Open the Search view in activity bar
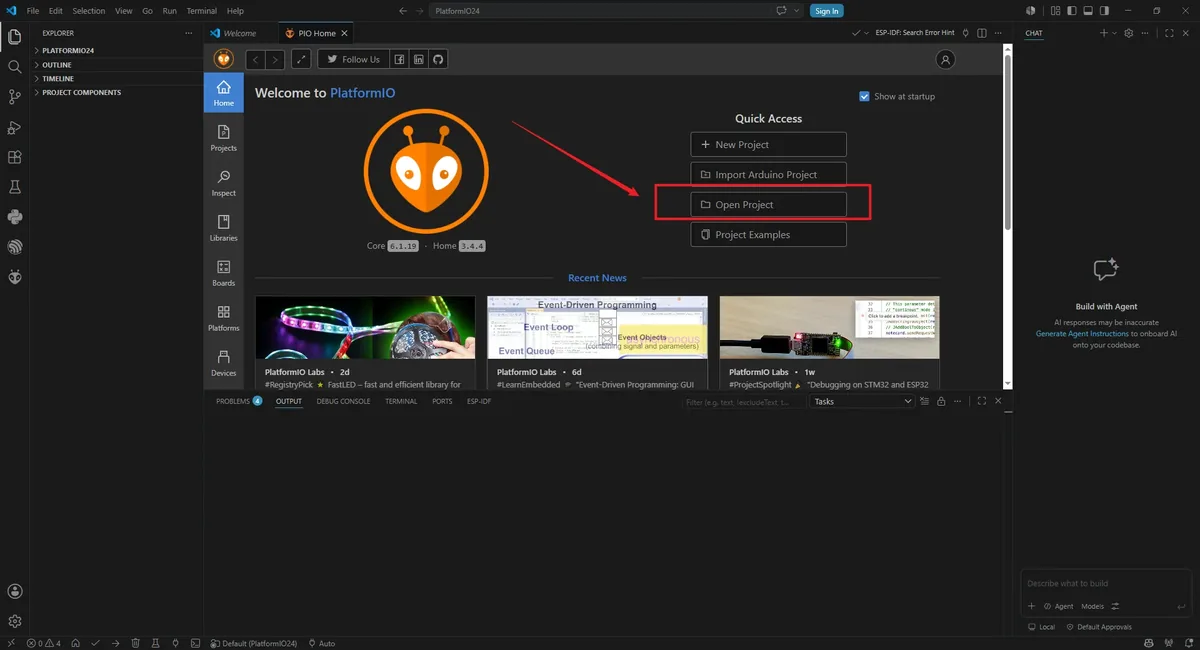This screenshot has width=1200, height=650. coord(14,66)
